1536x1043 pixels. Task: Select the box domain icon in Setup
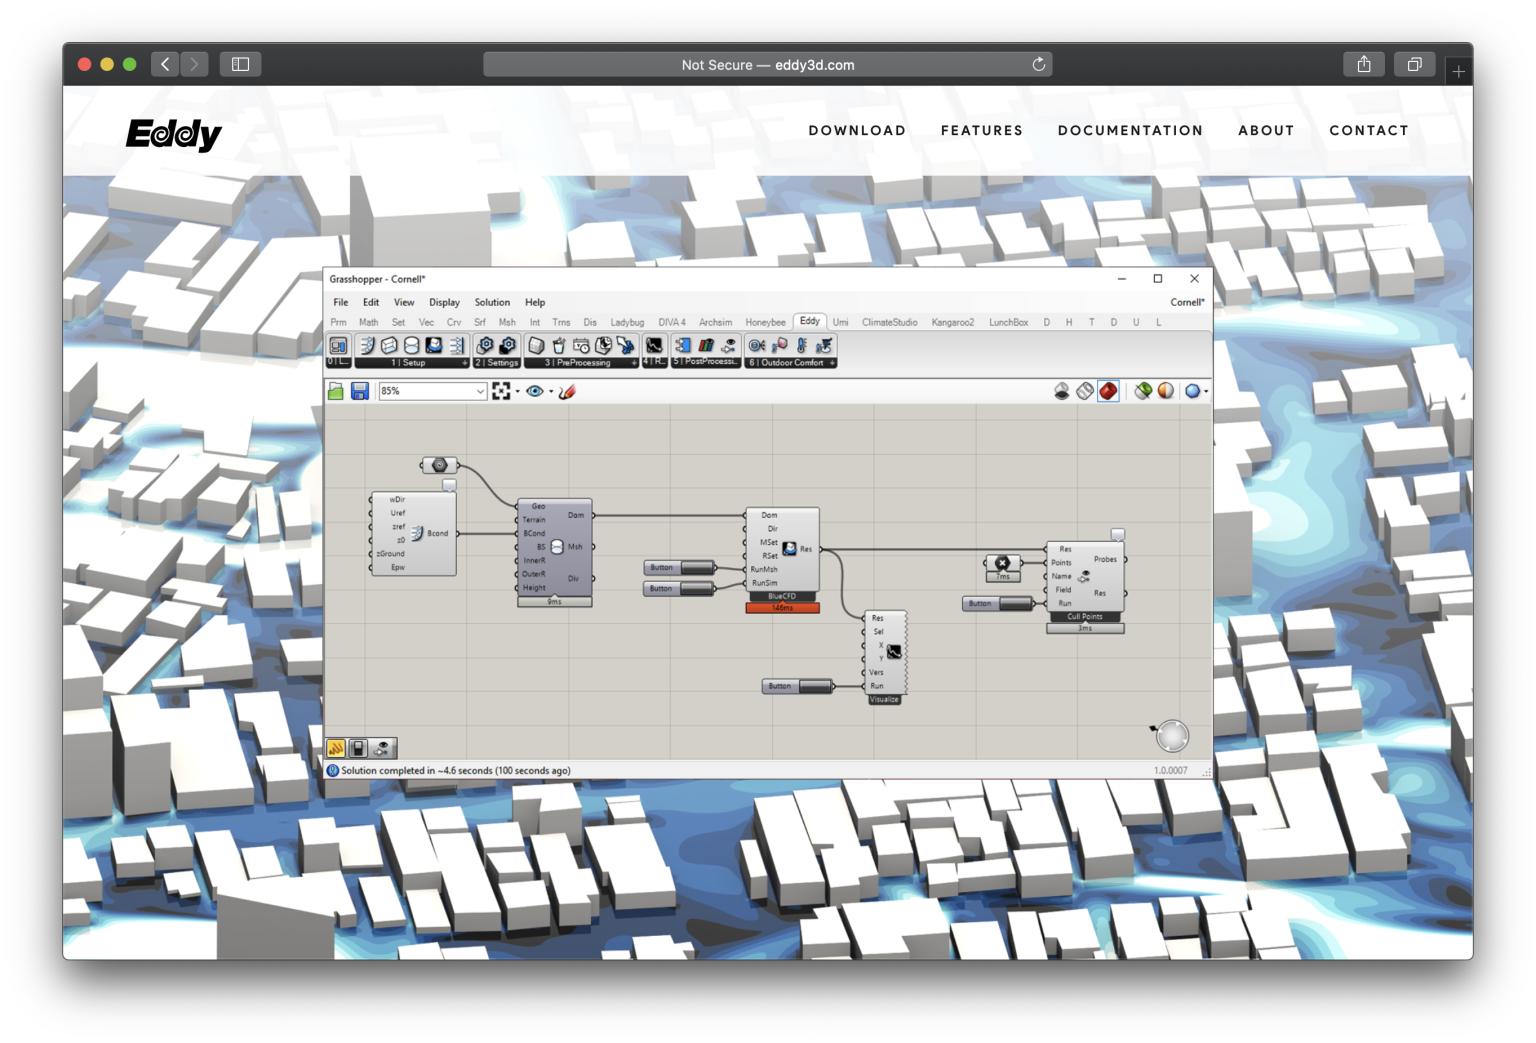tap(389, 345)
